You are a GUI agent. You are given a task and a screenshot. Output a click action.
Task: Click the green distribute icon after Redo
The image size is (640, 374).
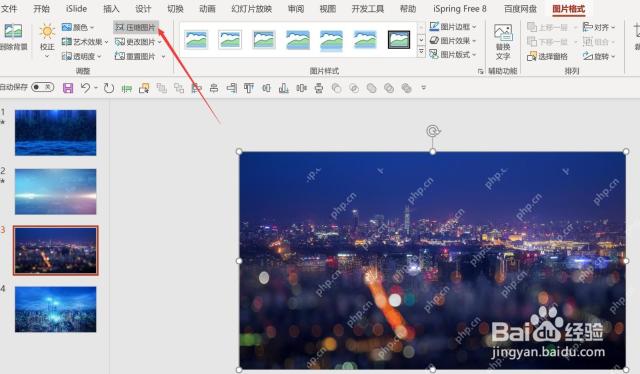(127, 88)
